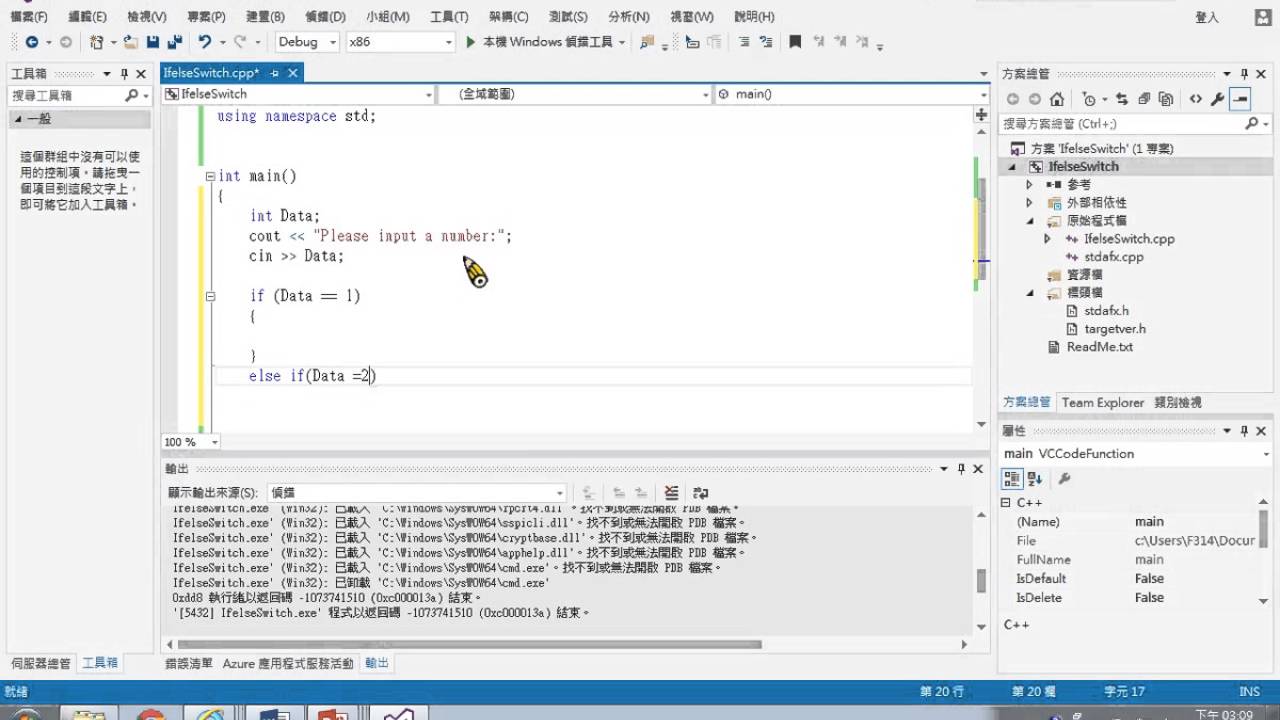1280x720 pixels.
Task: Pin the Output panel with pushpin icon
Action: pos(961,468)
